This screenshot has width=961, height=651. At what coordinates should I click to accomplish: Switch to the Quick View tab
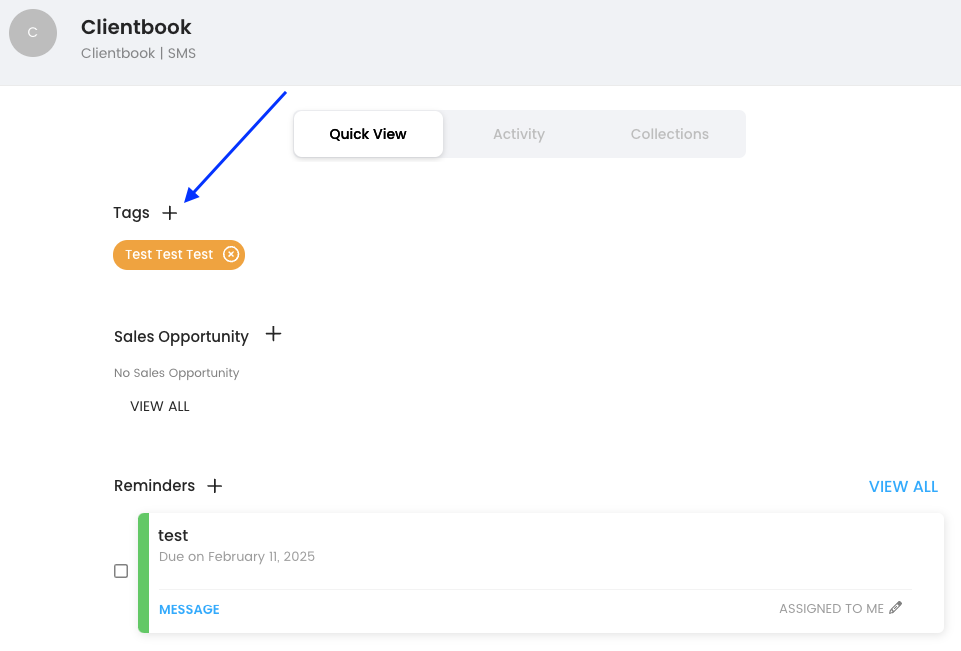tap(368, 134)
